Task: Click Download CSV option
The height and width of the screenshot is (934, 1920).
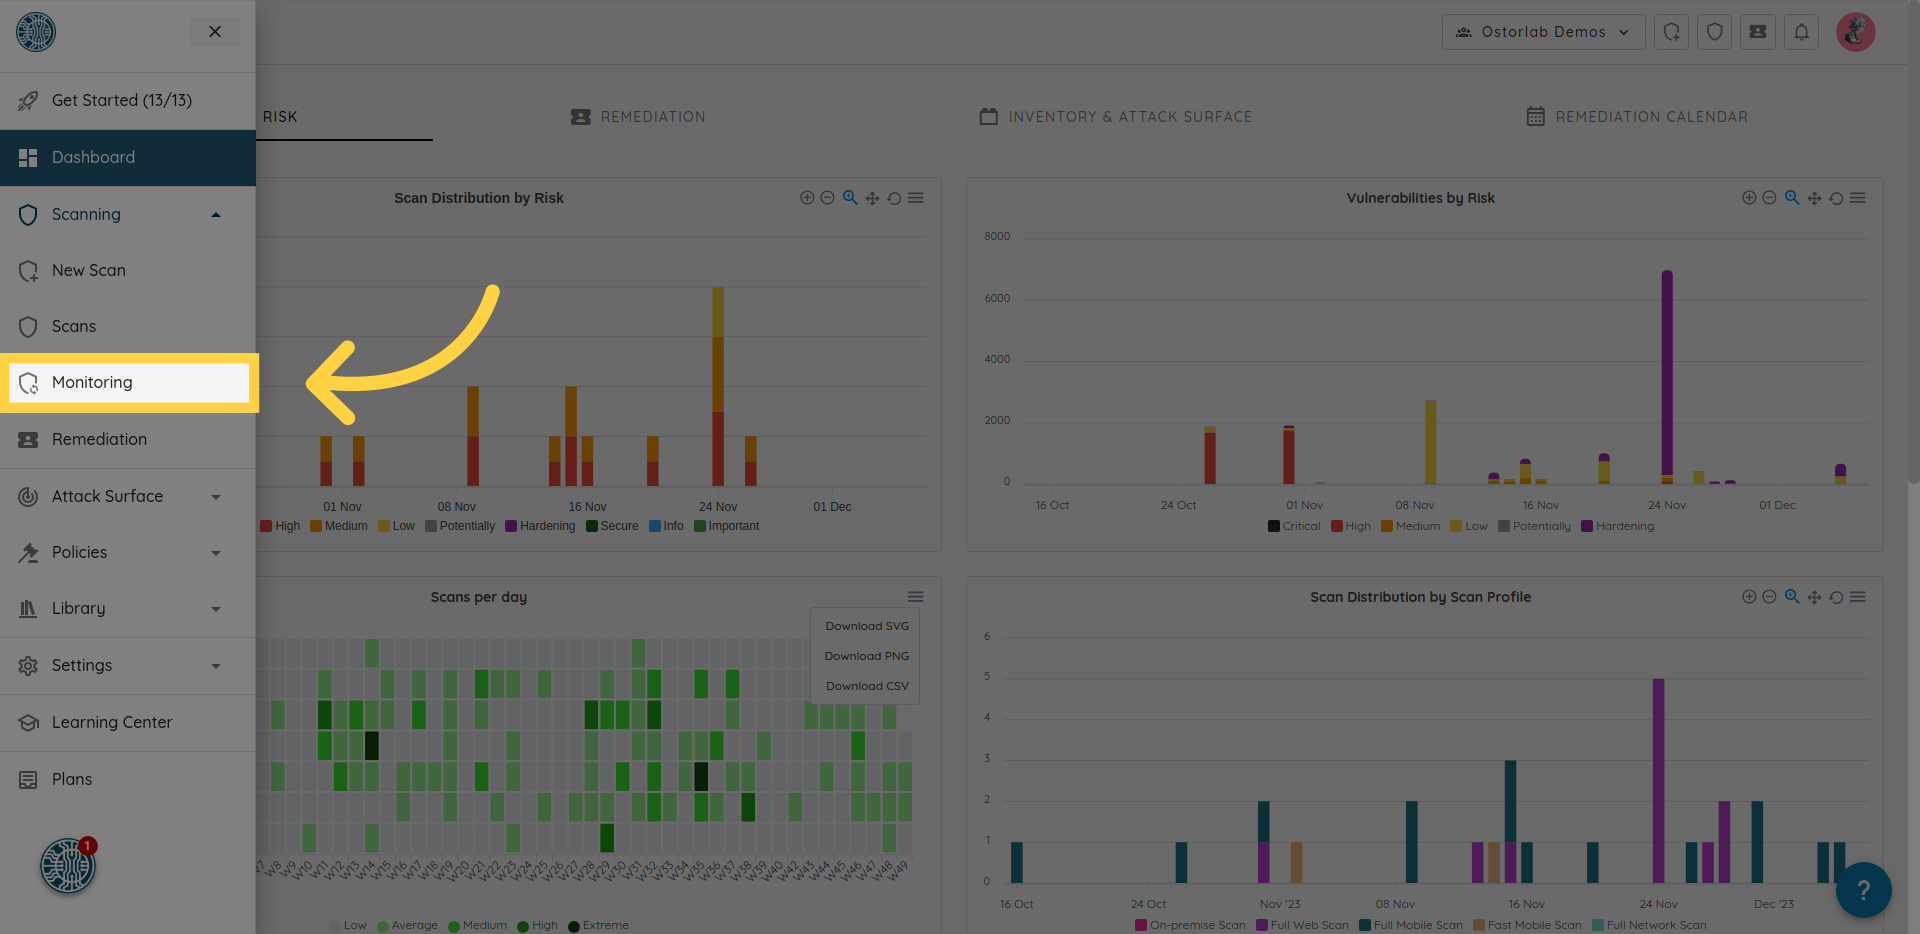Action: (x=867, y=686)
